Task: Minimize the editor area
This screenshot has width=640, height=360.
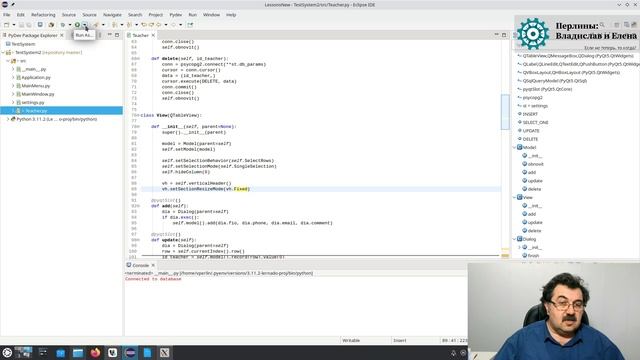Action: [496, 35]
